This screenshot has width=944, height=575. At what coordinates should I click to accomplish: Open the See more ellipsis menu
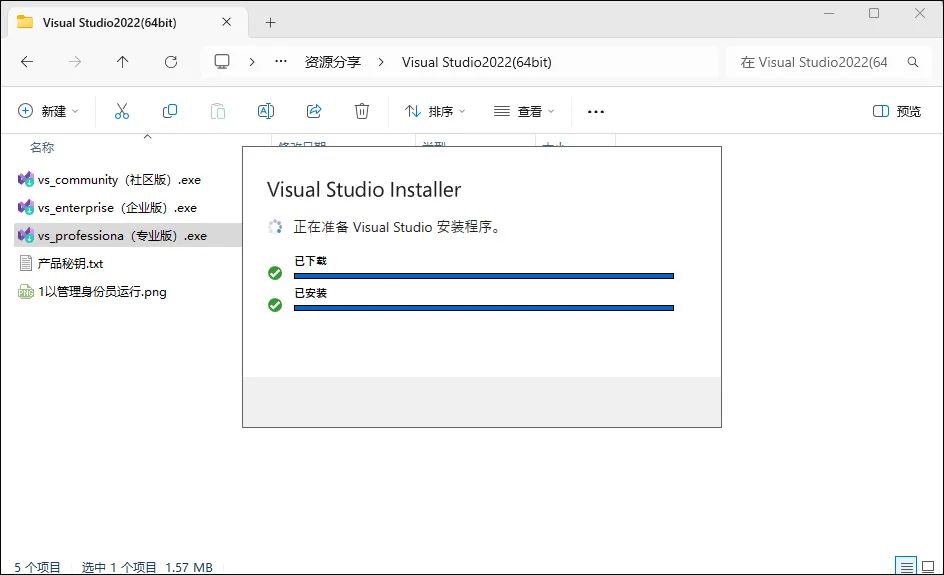(x=595, y=111)
